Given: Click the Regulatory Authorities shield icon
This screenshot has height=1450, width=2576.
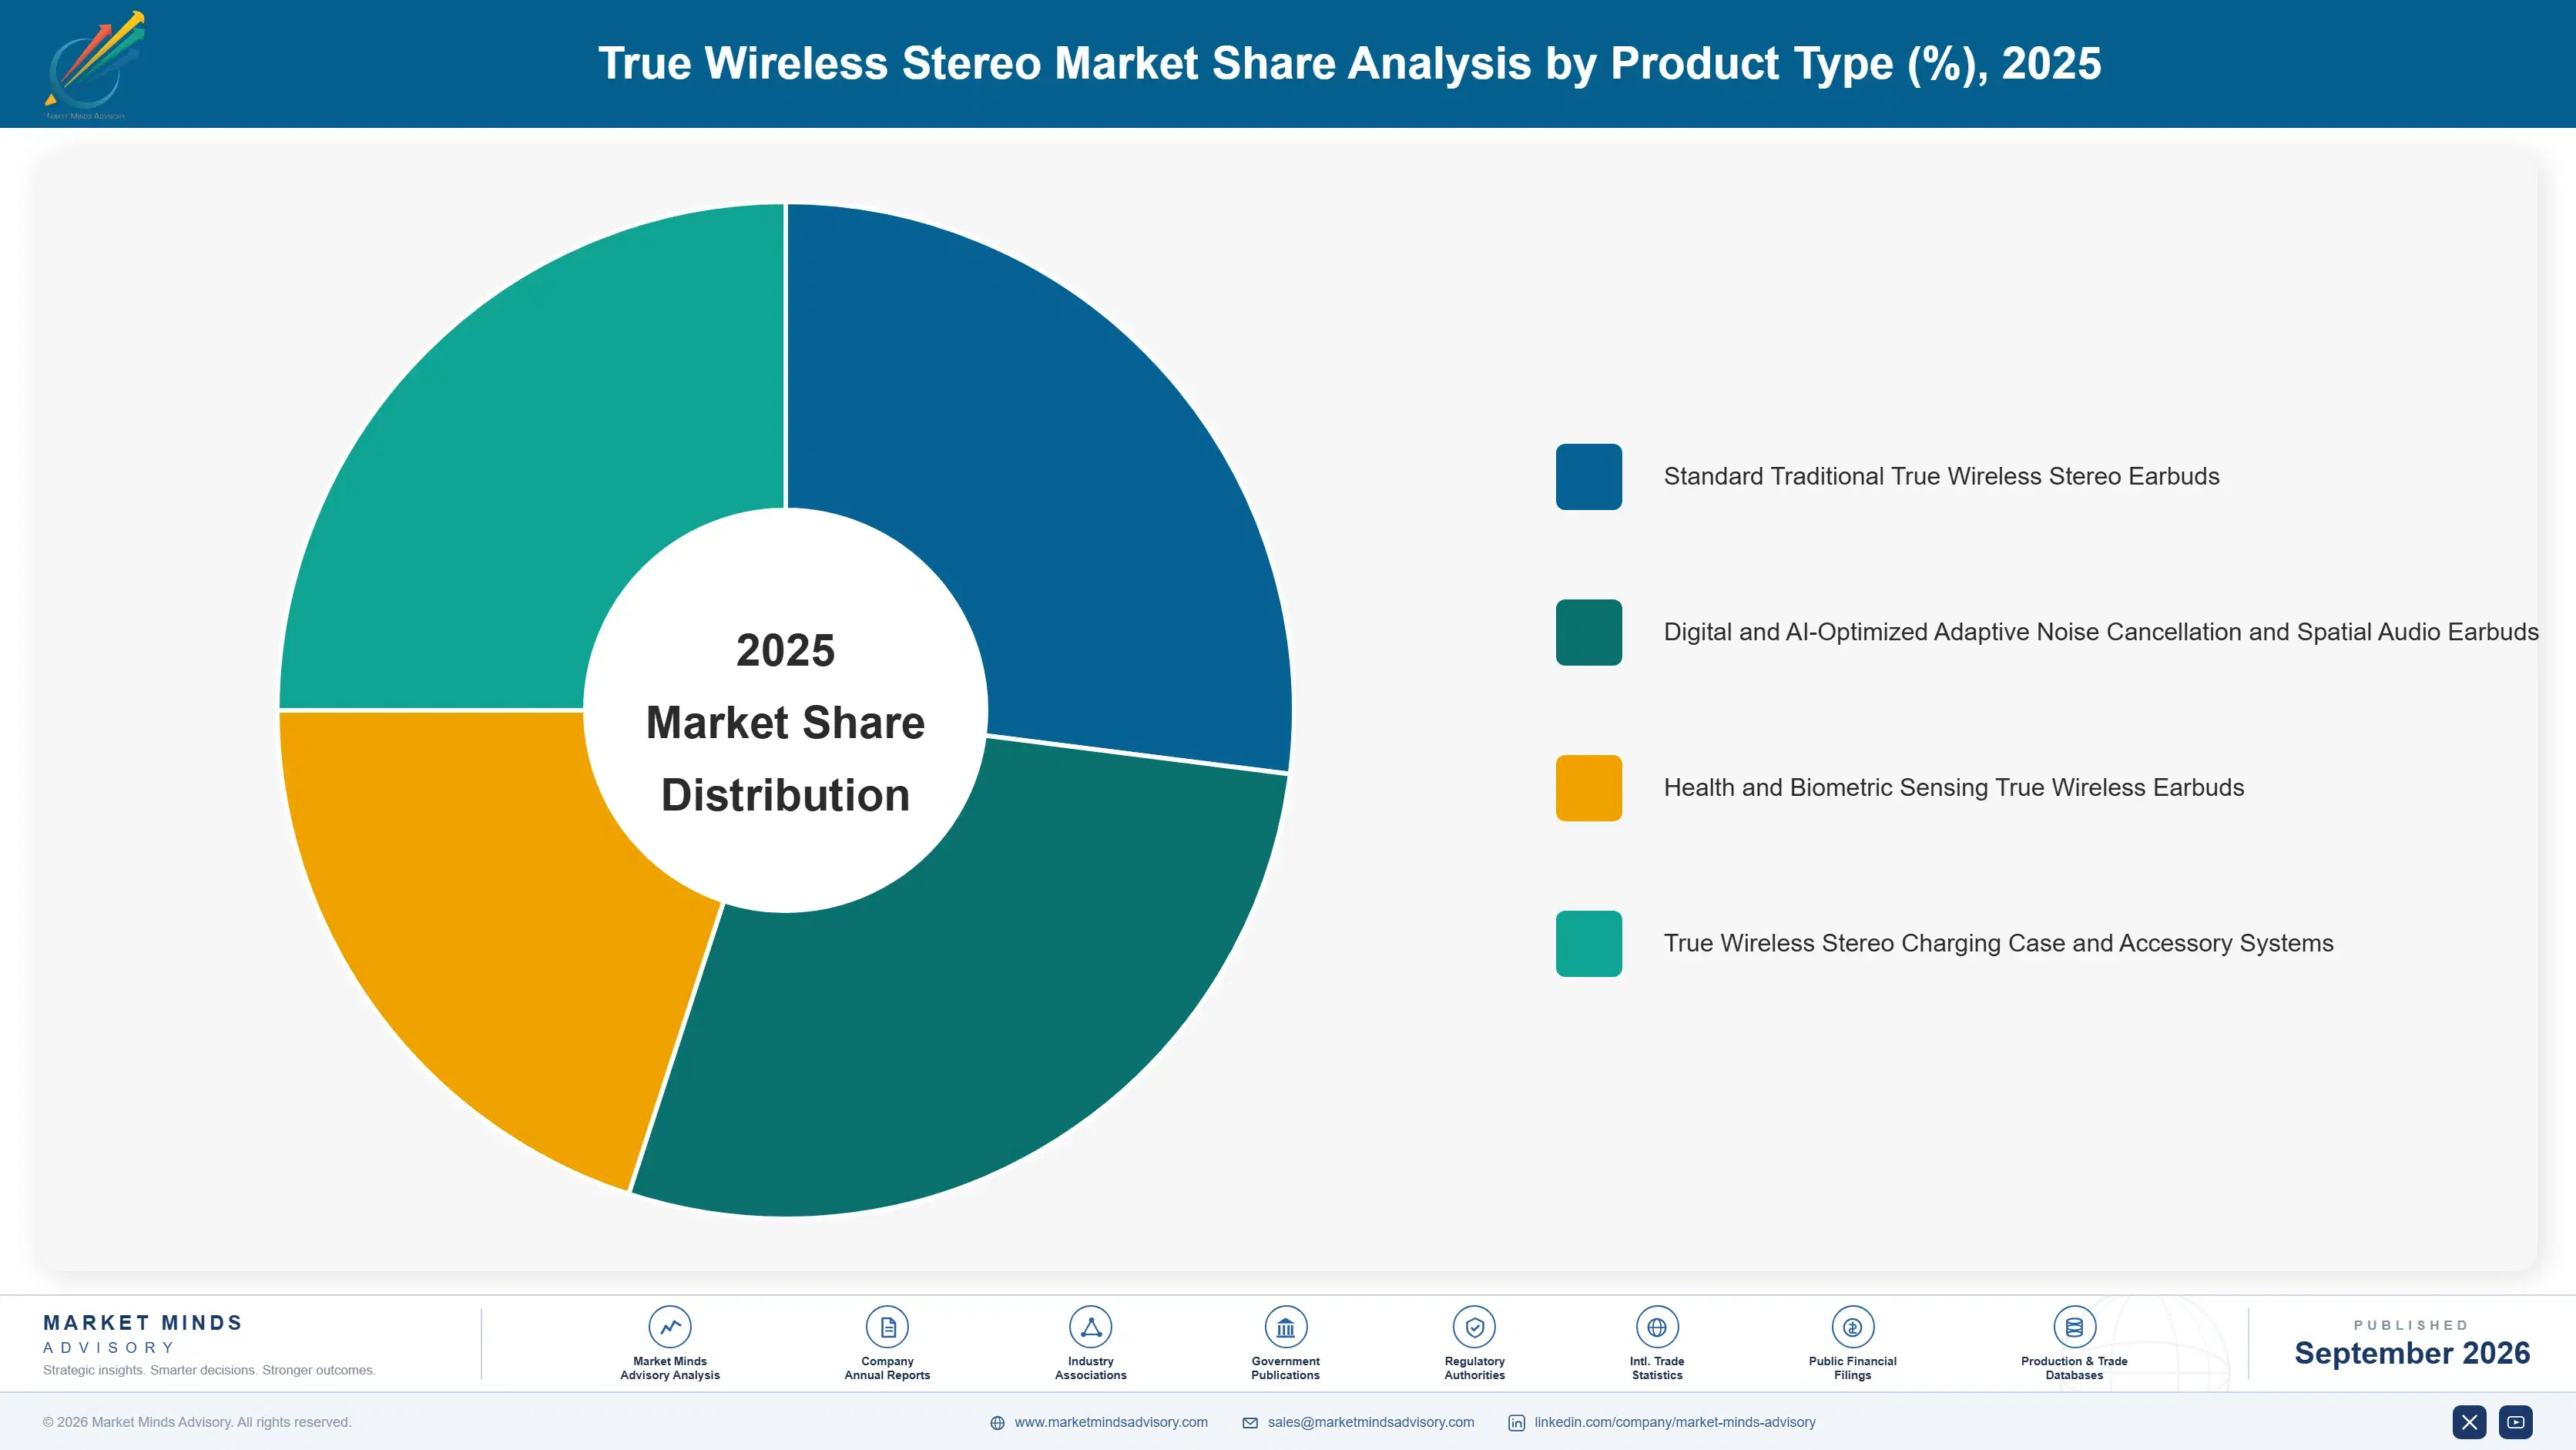Looking at the screenshot, I should click(1474, 1327).
